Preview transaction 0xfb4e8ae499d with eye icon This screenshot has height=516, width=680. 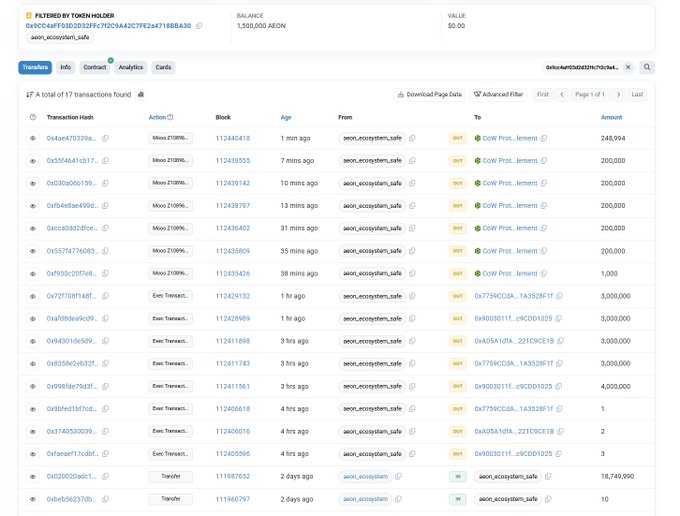tap(33, 206)
